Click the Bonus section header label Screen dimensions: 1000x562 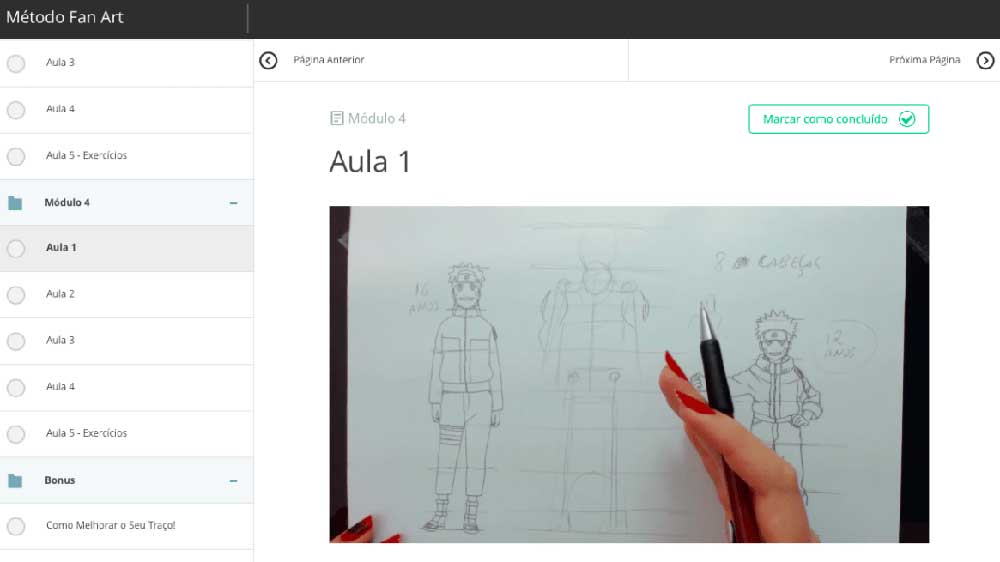tap(60, 480)
